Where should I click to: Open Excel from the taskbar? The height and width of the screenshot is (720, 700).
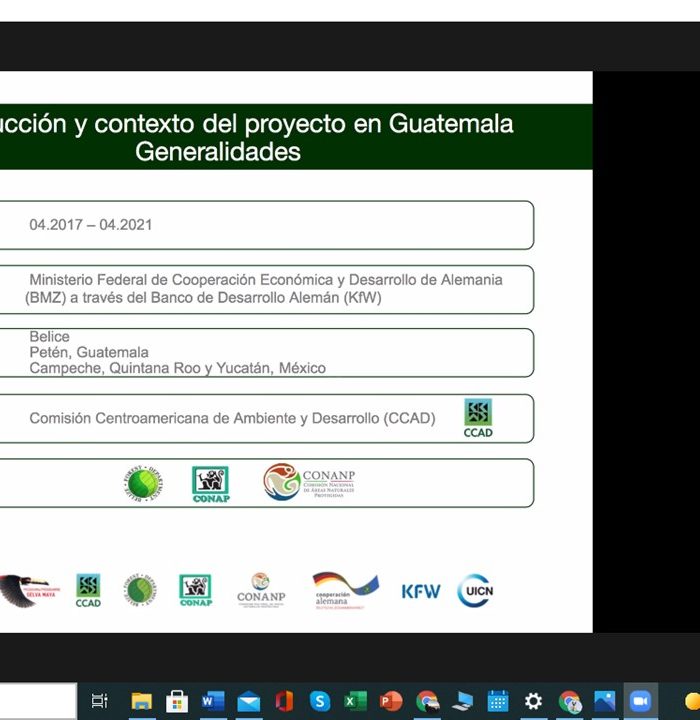tap(356, 701)
